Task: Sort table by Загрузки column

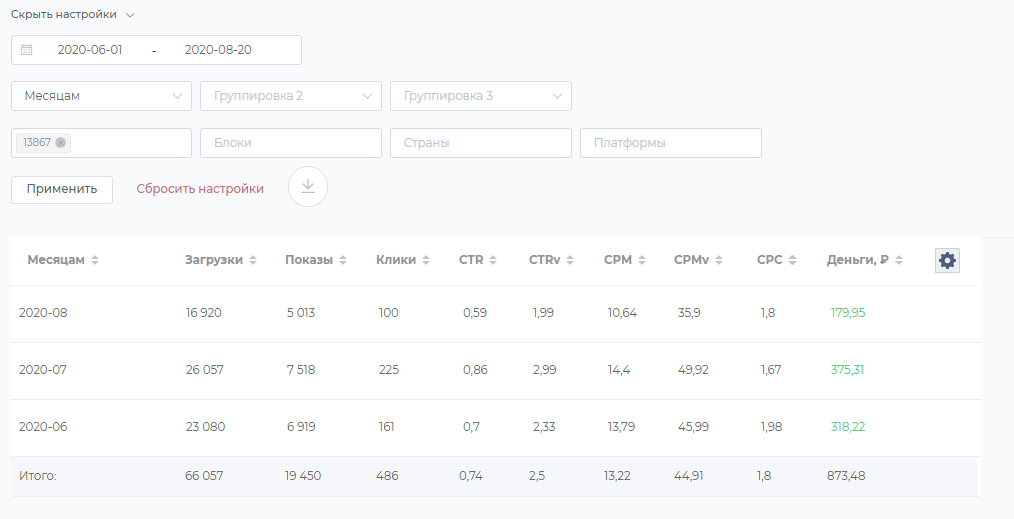Action: (253, 260)
